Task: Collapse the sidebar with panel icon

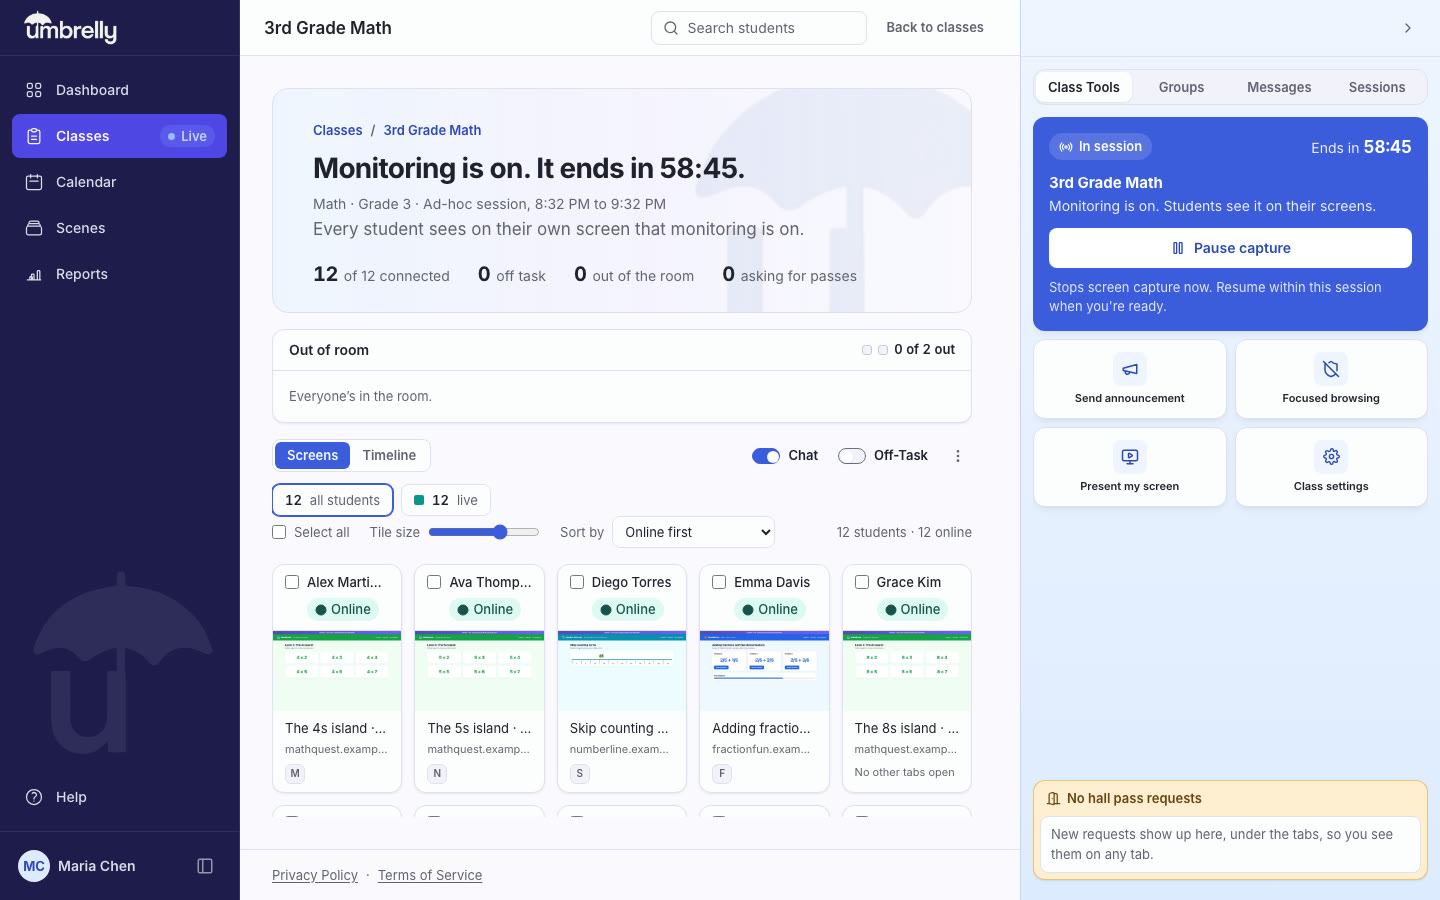Action: pyautogui.click(x=205, y=866)
